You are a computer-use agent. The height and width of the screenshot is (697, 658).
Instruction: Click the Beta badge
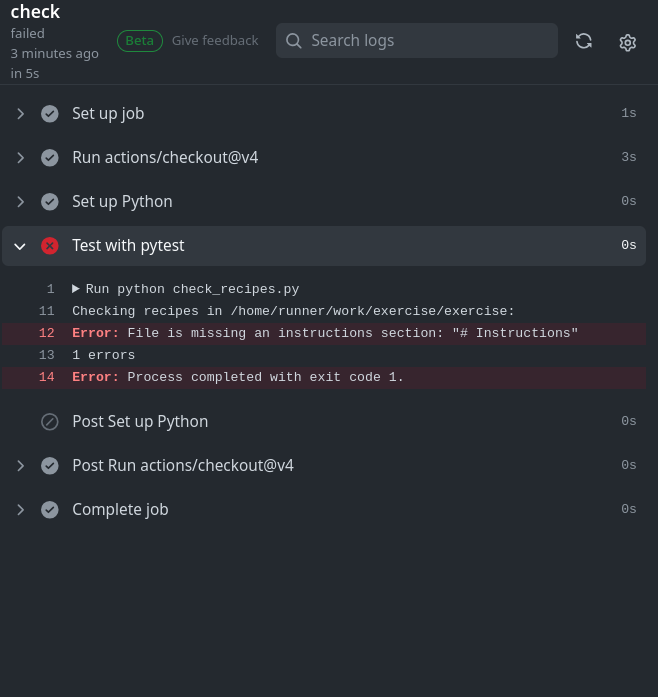(140, 41)
